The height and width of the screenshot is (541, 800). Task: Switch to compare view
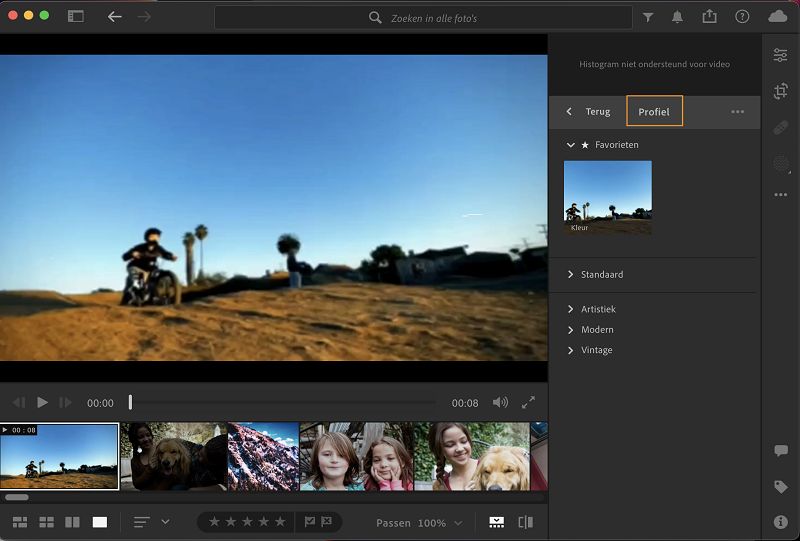pyautogui.click(x=72, y=522)
